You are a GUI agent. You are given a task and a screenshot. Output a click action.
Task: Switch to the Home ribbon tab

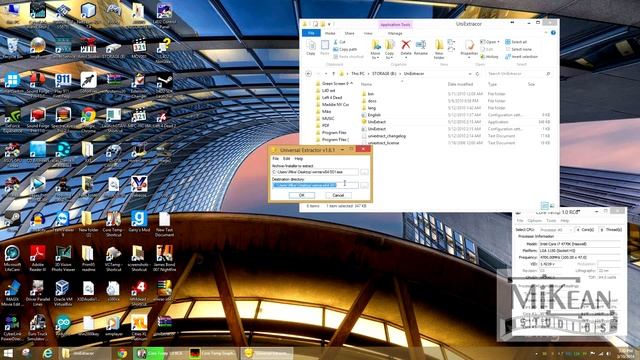(x=330, y=33)
